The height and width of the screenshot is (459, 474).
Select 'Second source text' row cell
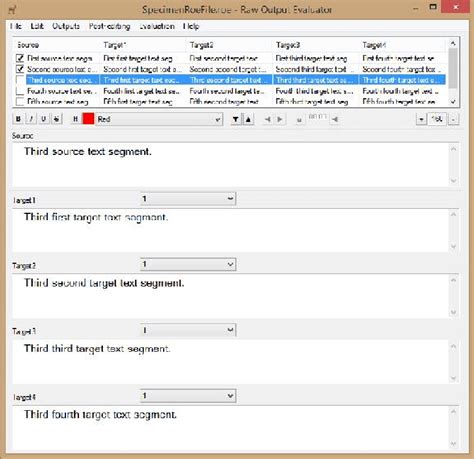point(62,69)
